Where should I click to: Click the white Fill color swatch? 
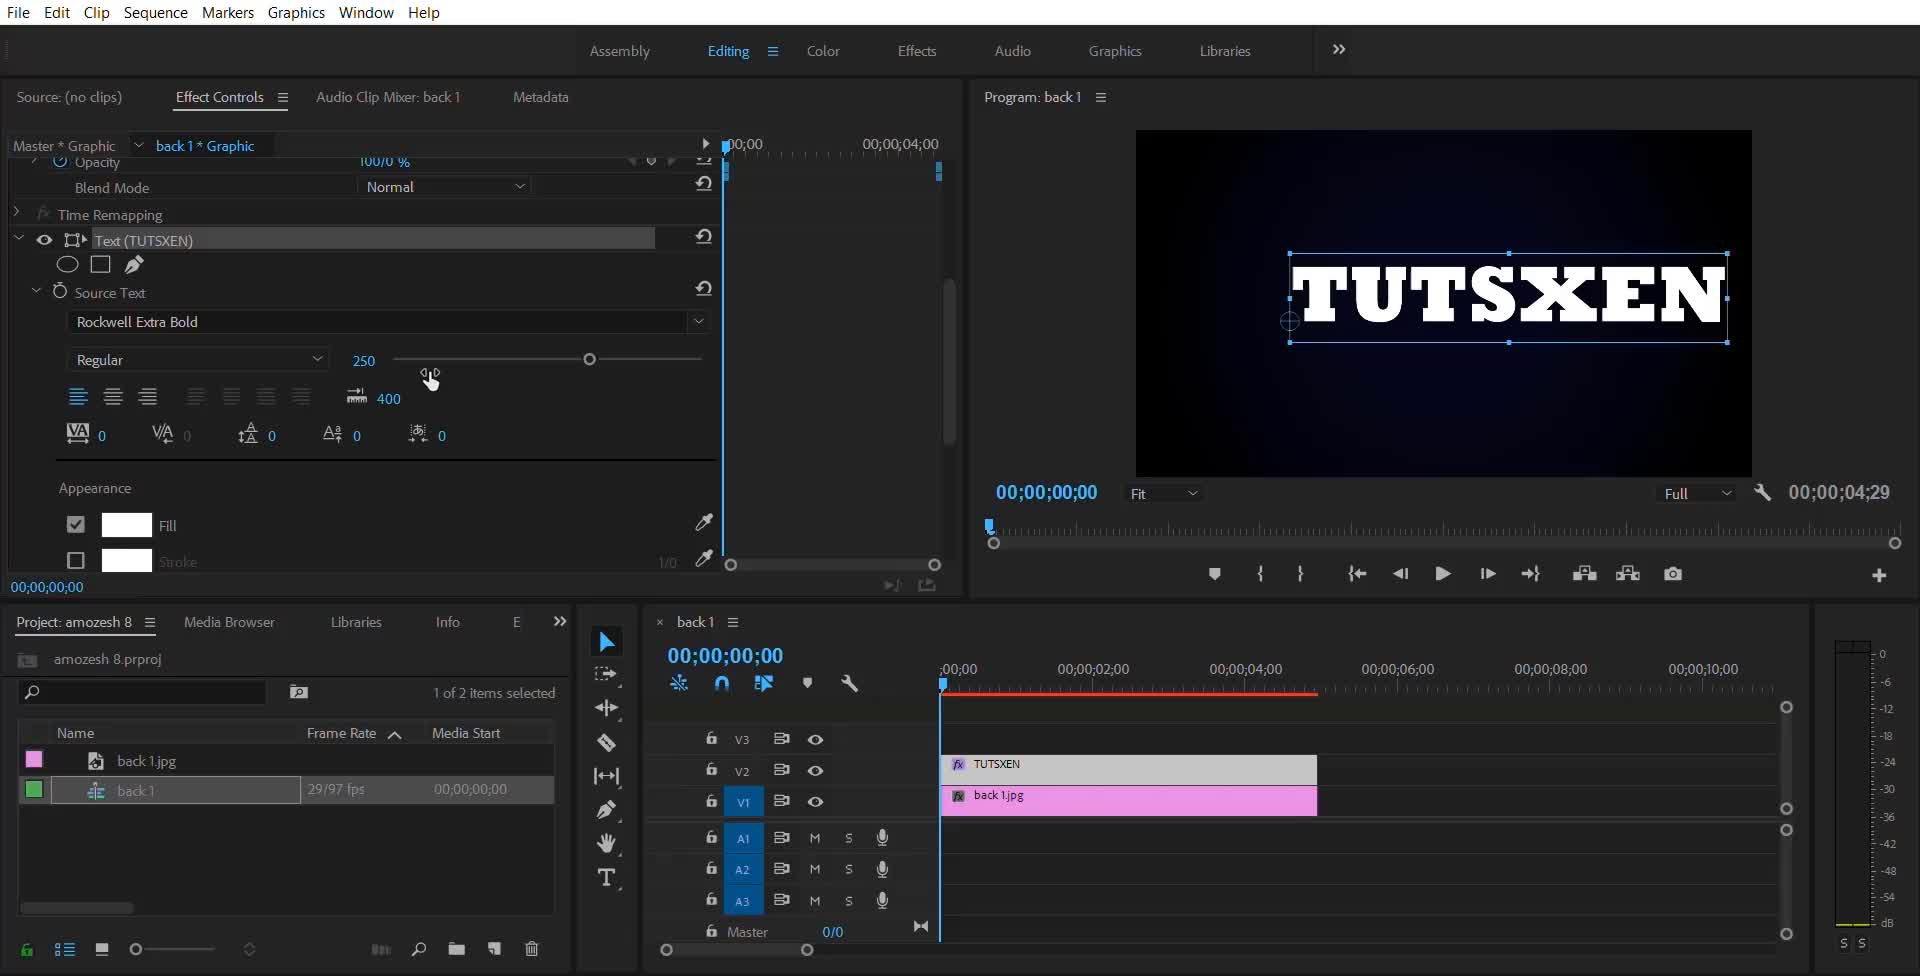tap(127, 525)
